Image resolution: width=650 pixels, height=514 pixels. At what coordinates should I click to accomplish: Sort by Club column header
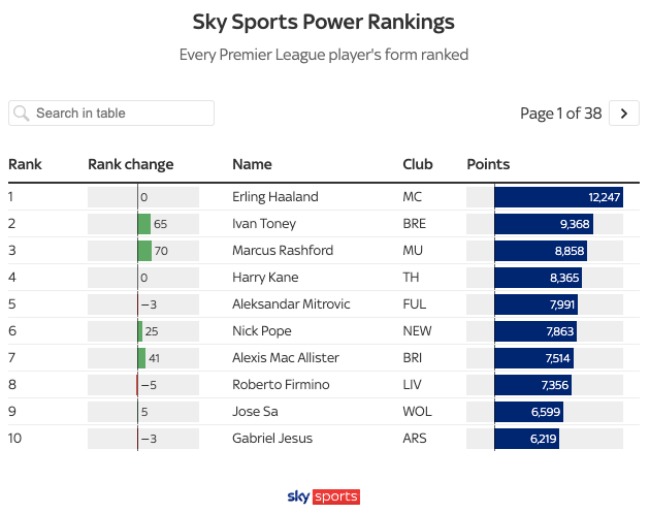coord(417,164)
